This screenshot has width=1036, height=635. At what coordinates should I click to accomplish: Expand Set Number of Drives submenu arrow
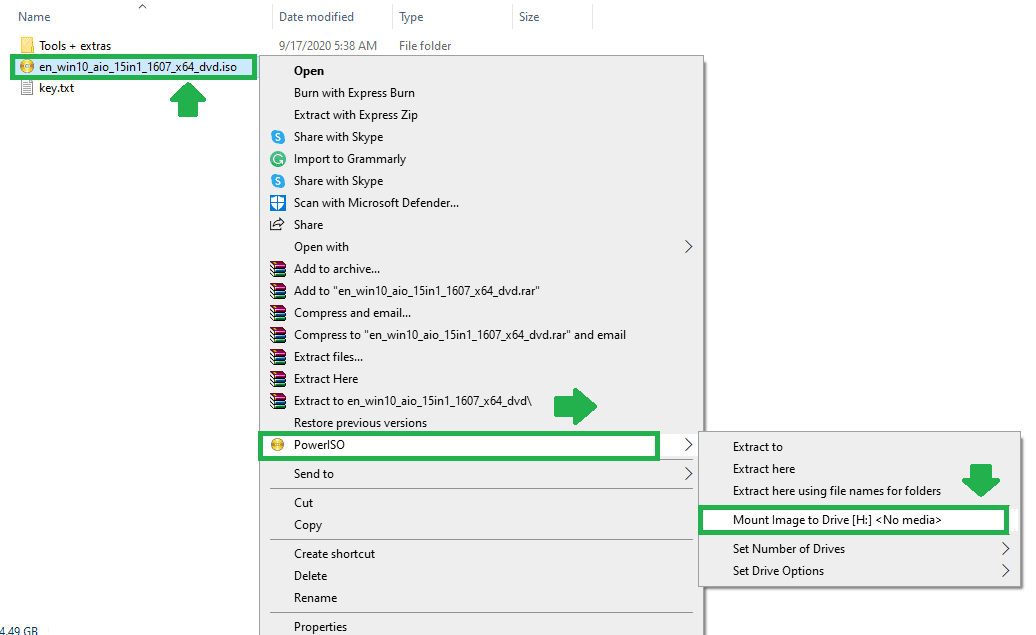[1006, 548]
